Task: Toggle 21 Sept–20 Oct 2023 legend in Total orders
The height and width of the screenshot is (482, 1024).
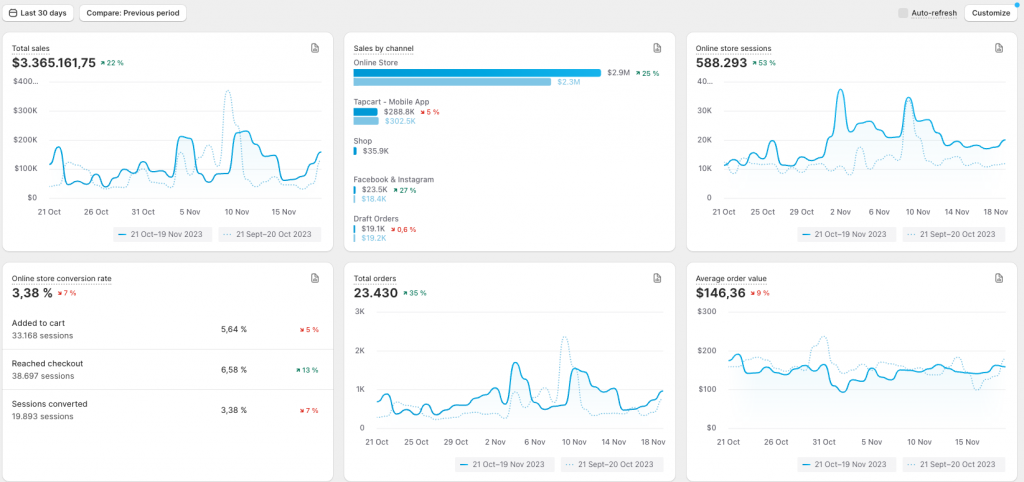Action: pos(614,464)
